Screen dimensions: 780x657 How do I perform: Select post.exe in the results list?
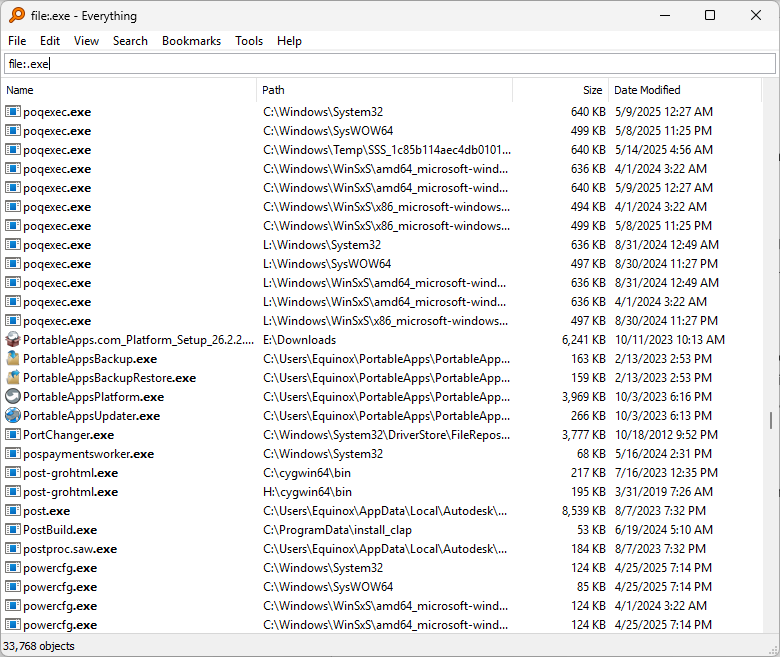tap(46, 511)
